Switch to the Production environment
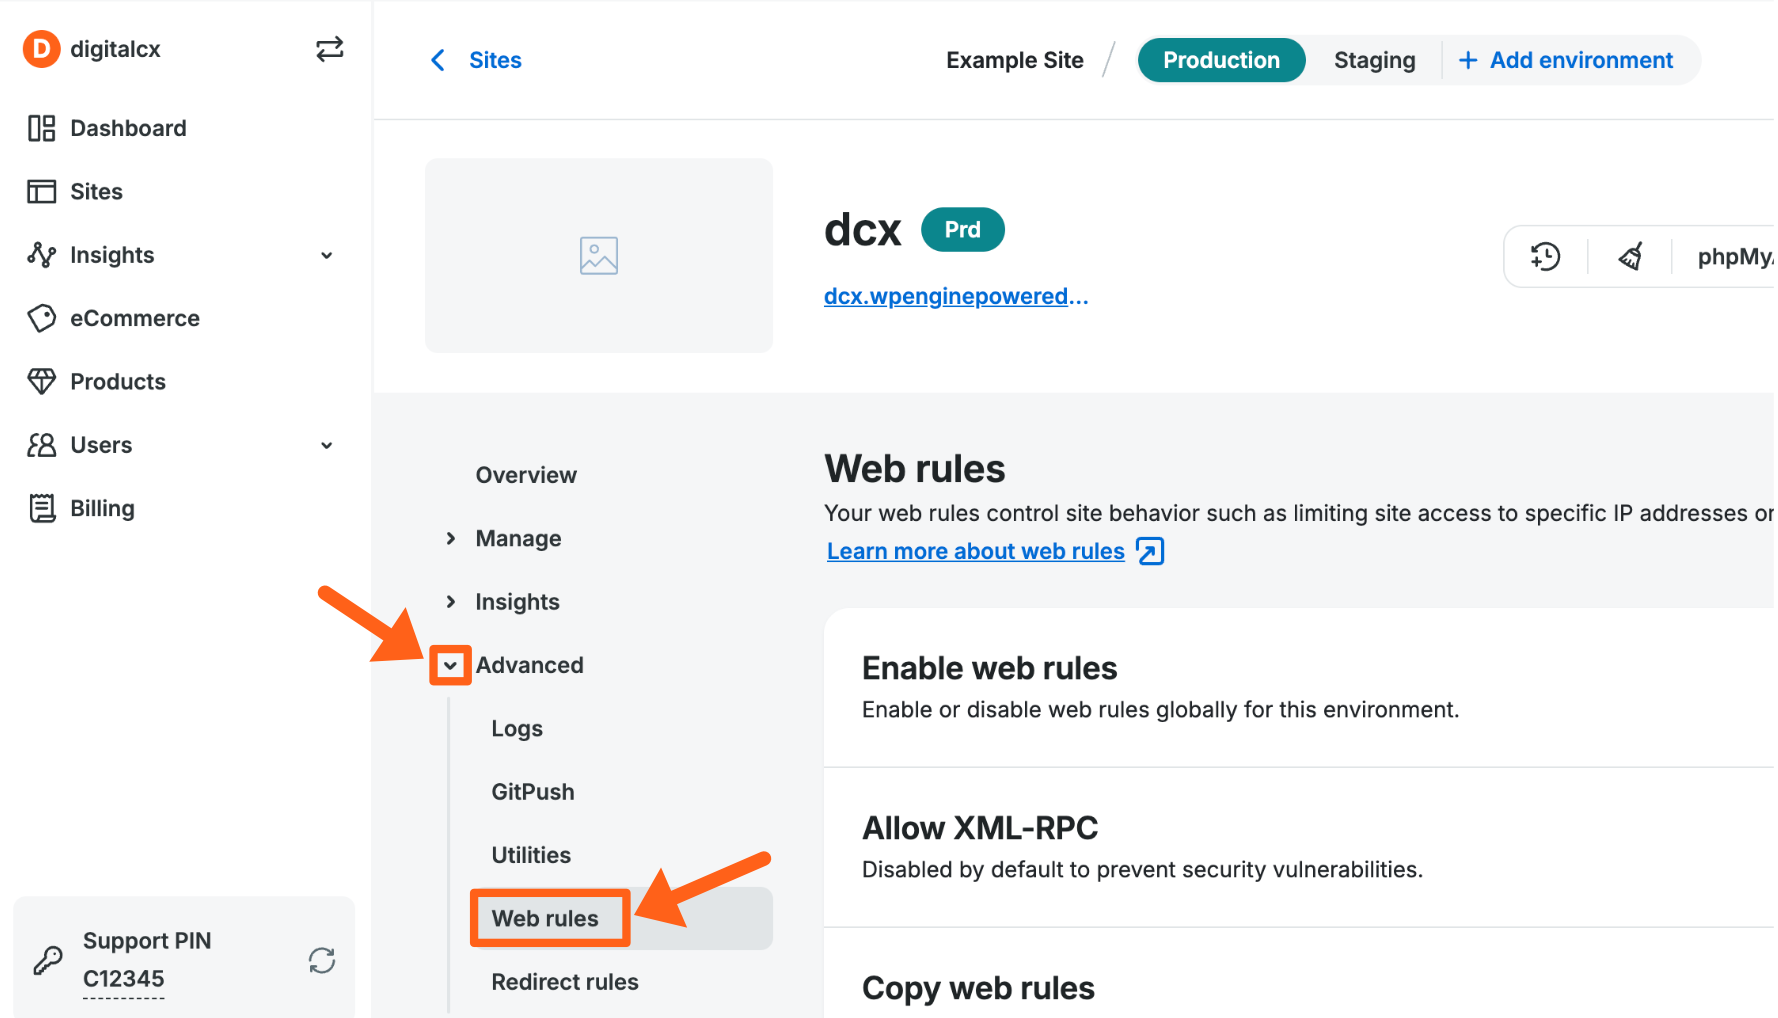 pyautogui.click(x=1220, y=60)
